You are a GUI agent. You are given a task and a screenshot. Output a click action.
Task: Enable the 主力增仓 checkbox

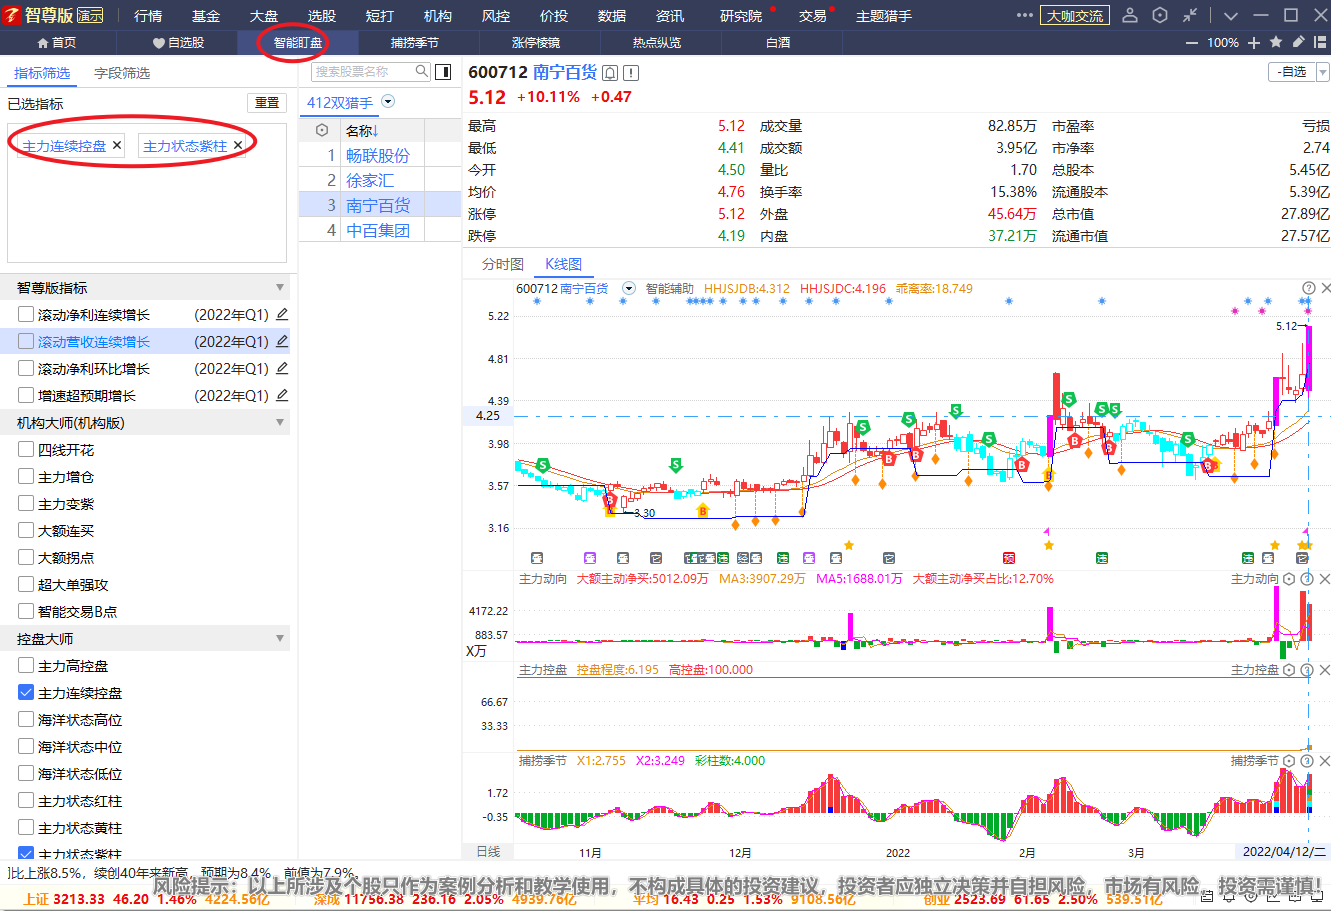click(26, 476)
